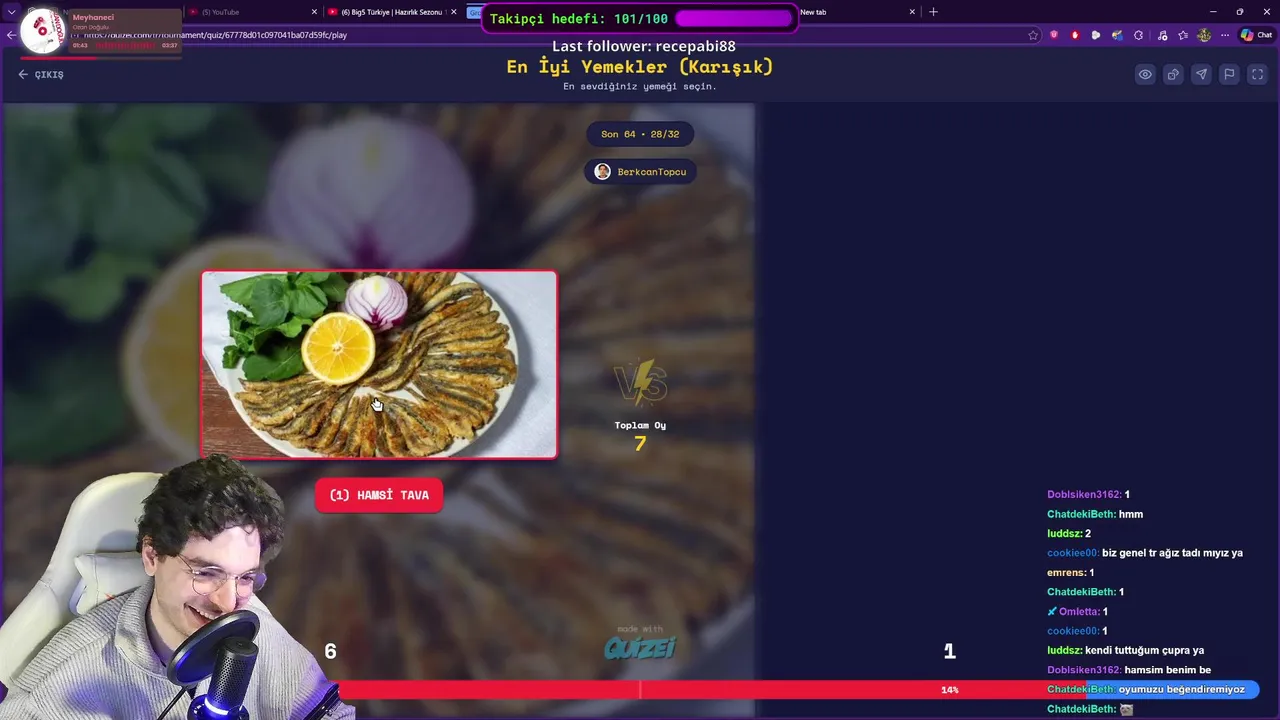The image size is (1280, 720).
Task: Open the pink shield U extension
Action: pyautogui.click(x=1054, y=35)
